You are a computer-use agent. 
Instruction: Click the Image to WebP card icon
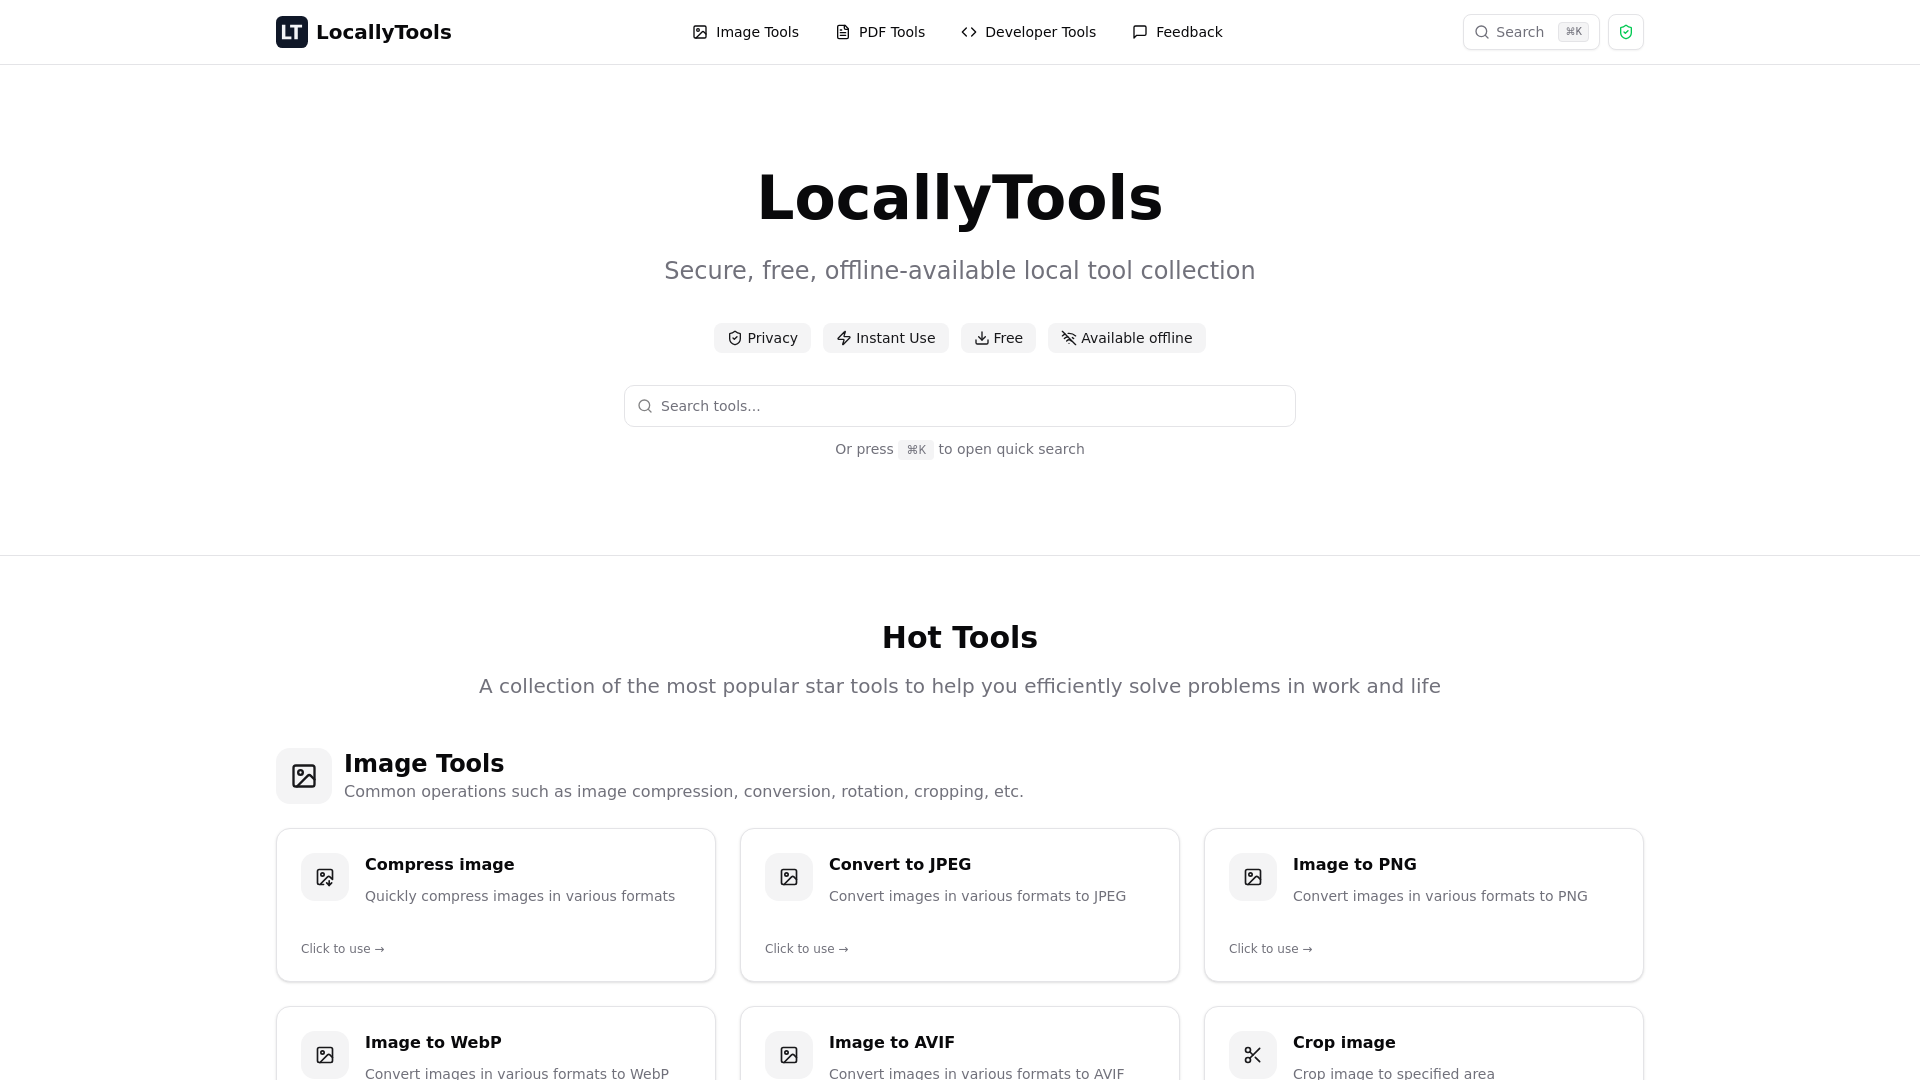(x=325, y=1055)
